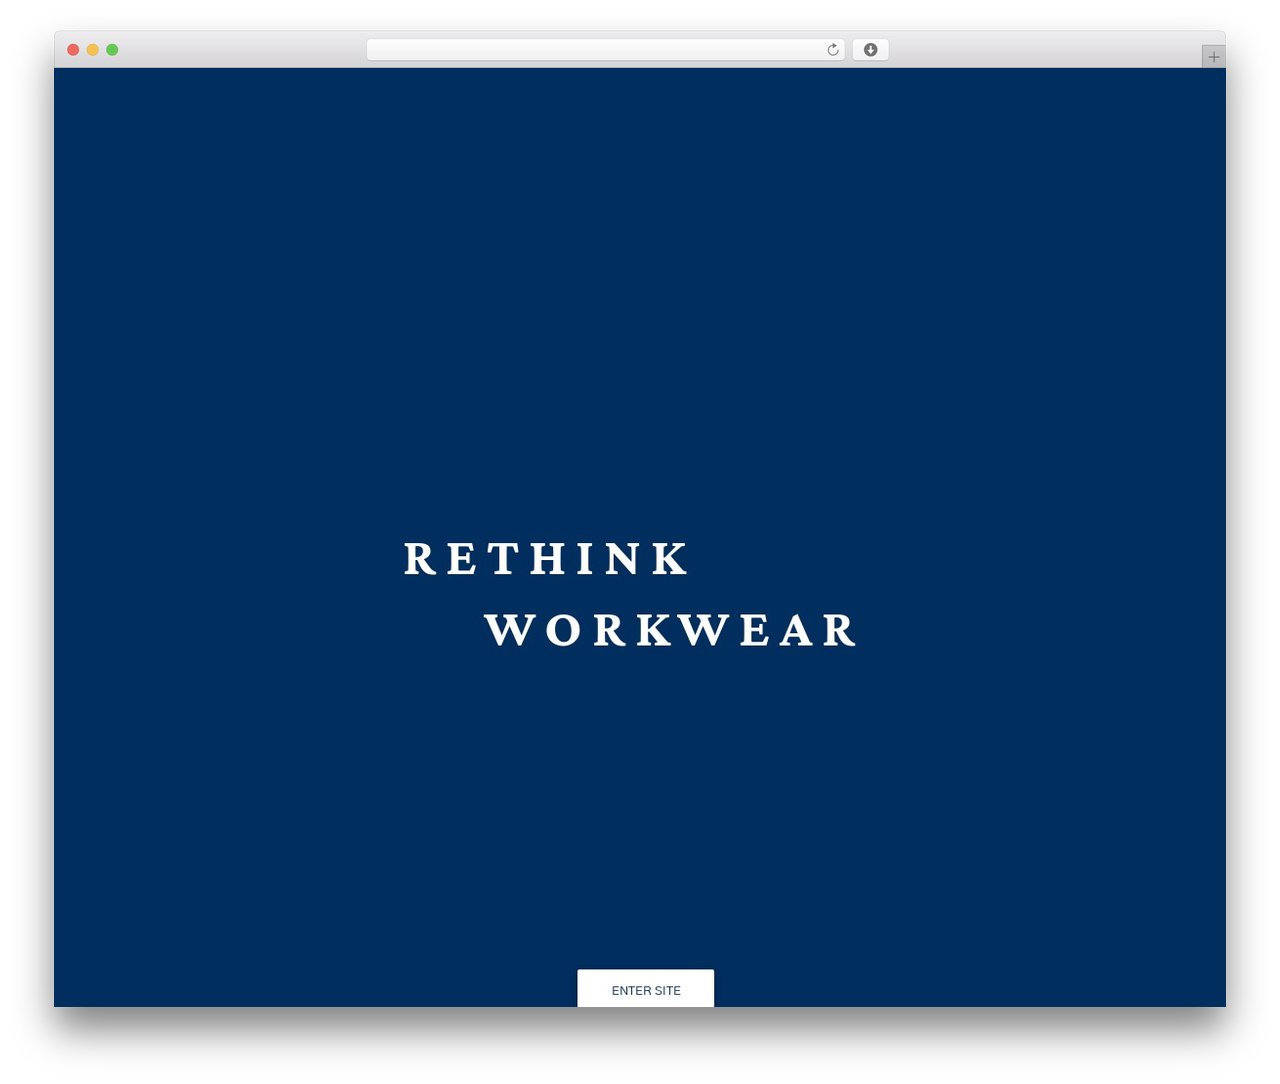Open downloads via the download arrow icon
Viewport: 1280px width, 1084px height.
click(x=870, y=50)
